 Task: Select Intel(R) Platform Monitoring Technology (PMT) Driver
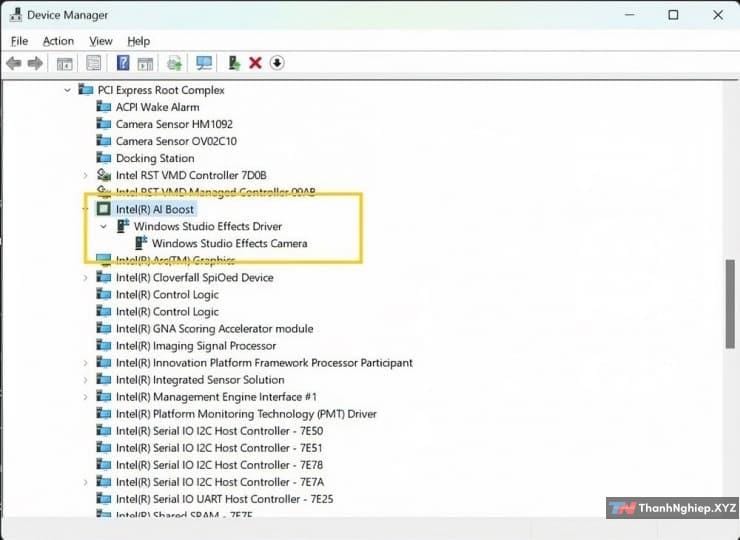(x=246, y=413)
